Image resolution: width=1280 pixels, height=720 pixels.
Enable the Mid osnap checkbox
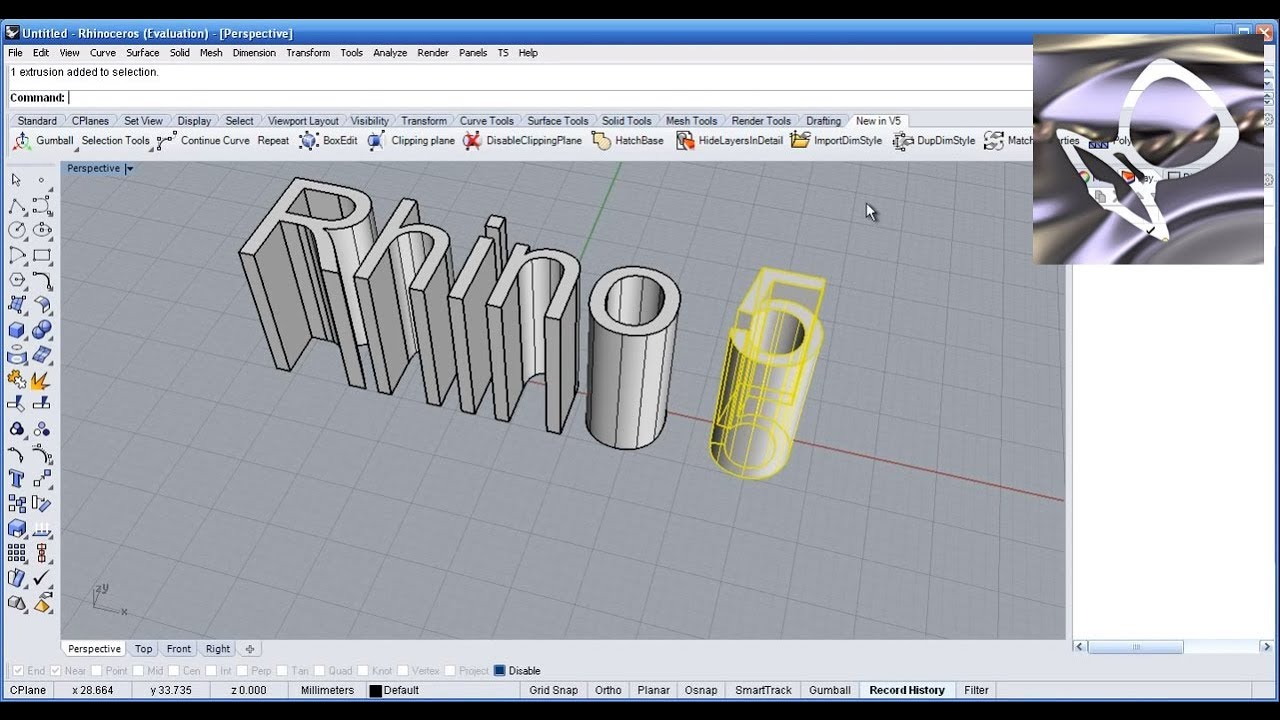click(x=137, y=671)
